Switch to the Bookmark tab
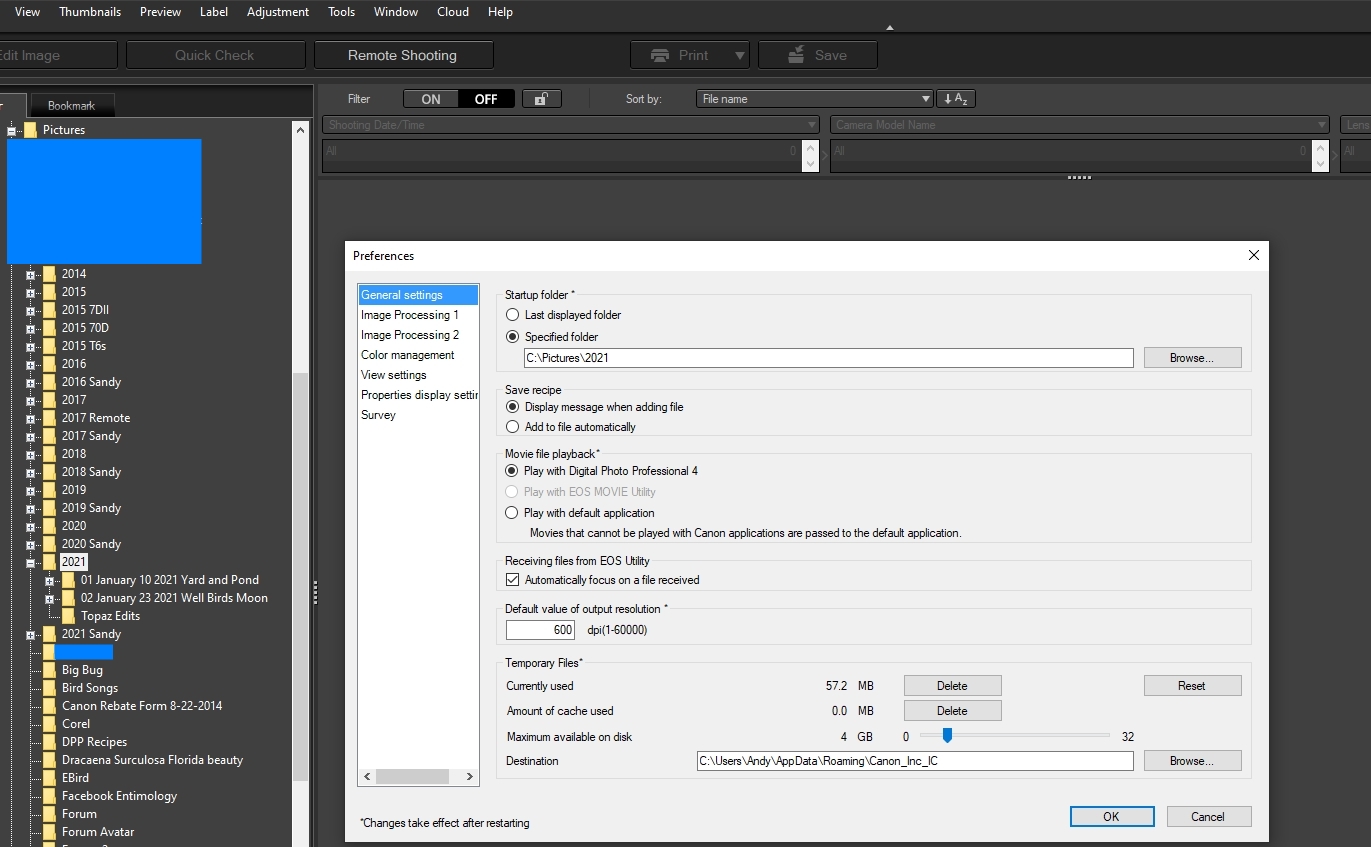The height and width of the screenshot is (847, 1371). [72, 104]
